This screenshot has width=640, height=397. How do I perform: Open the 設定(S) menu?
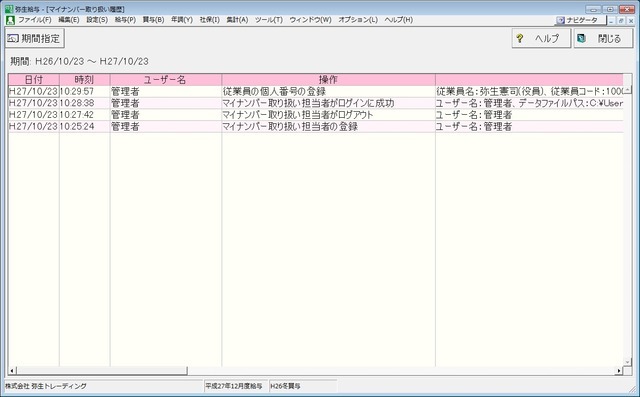pos(97,20)
